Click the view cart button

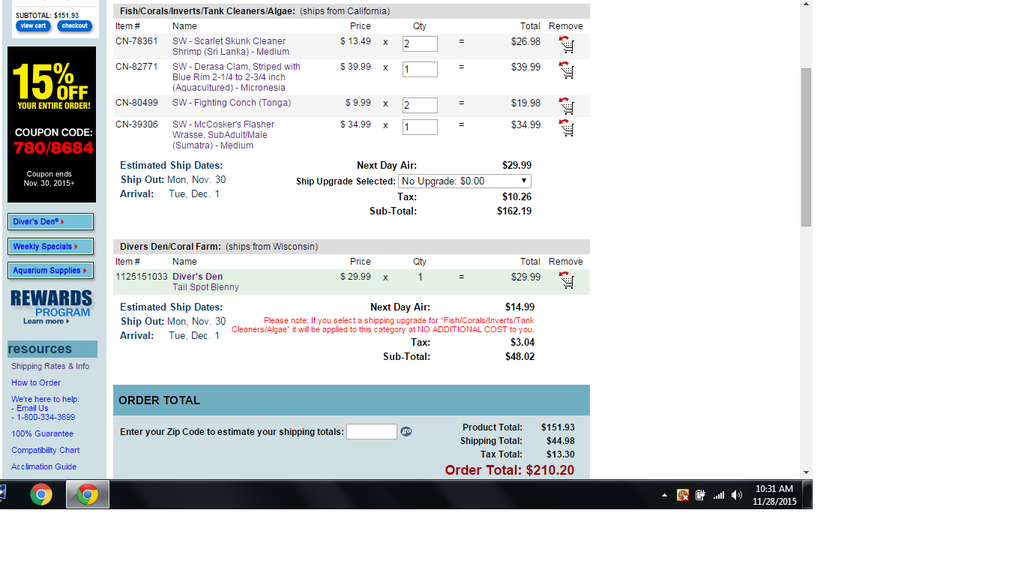tap(33, 26)
